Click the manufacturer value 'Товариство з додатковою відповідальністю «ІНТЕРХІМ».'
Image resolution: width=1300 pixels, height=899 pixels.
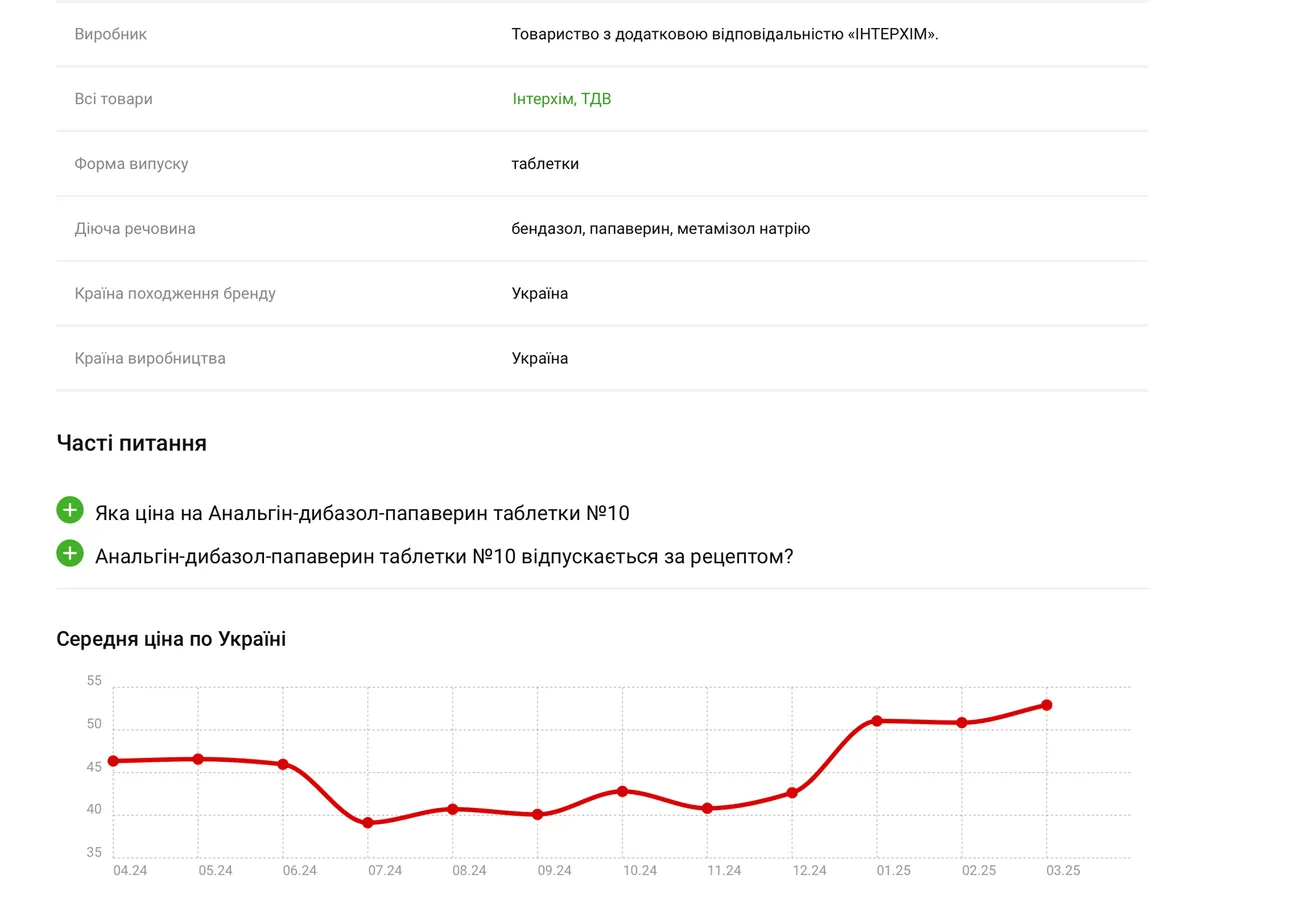[x=725, y=34]
